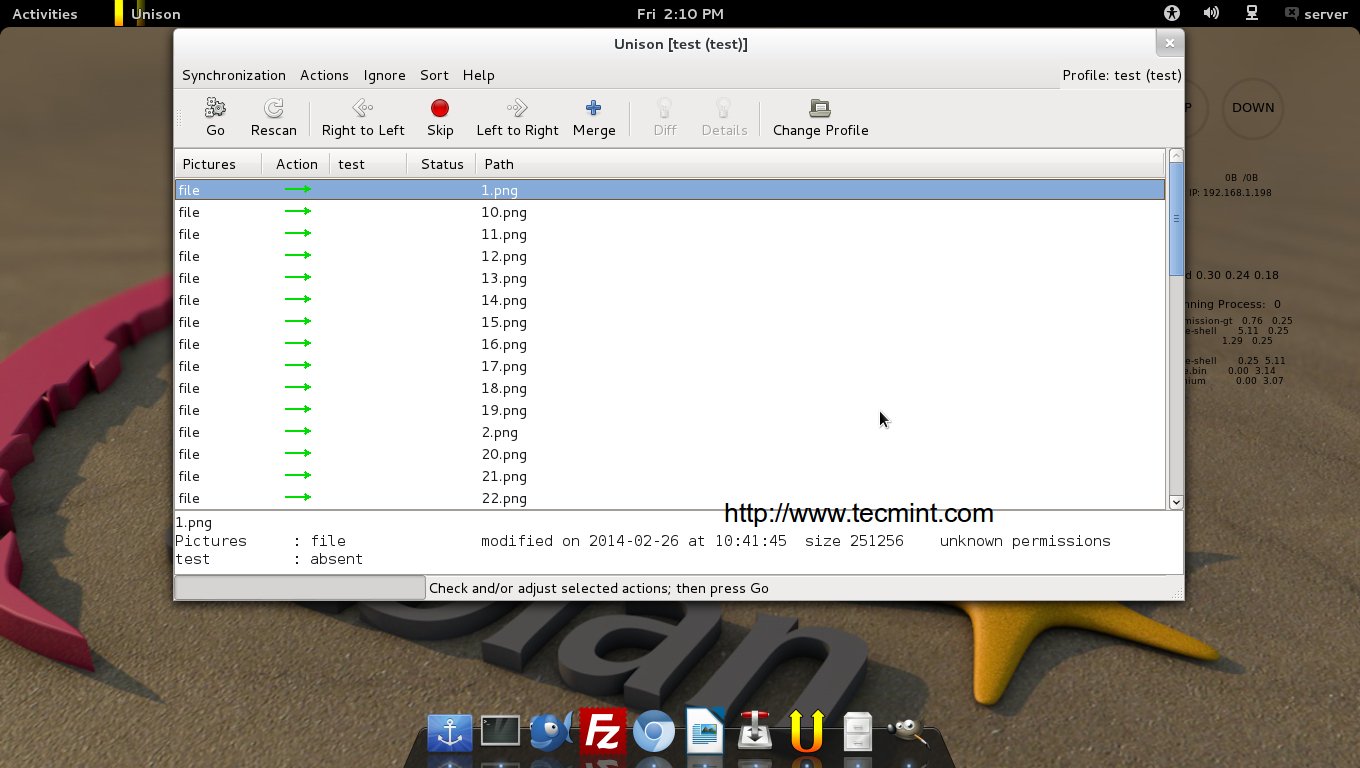Click the blue Merge plus icon

pyautogui.click(x=593, y=108)
